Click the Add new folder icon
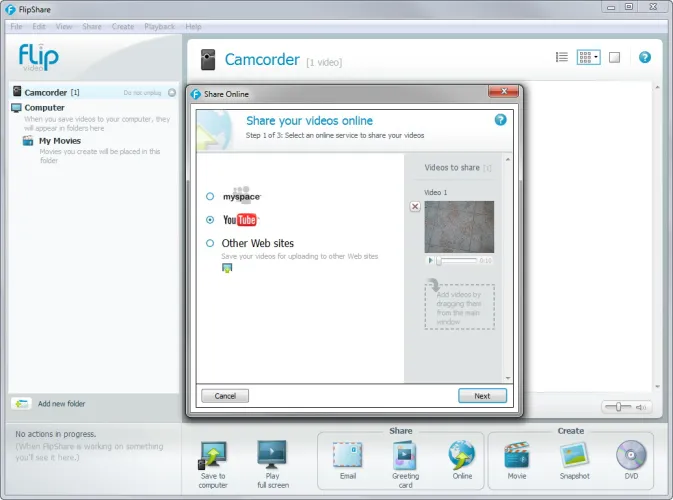The image size is (673, 500). [21, 404]
